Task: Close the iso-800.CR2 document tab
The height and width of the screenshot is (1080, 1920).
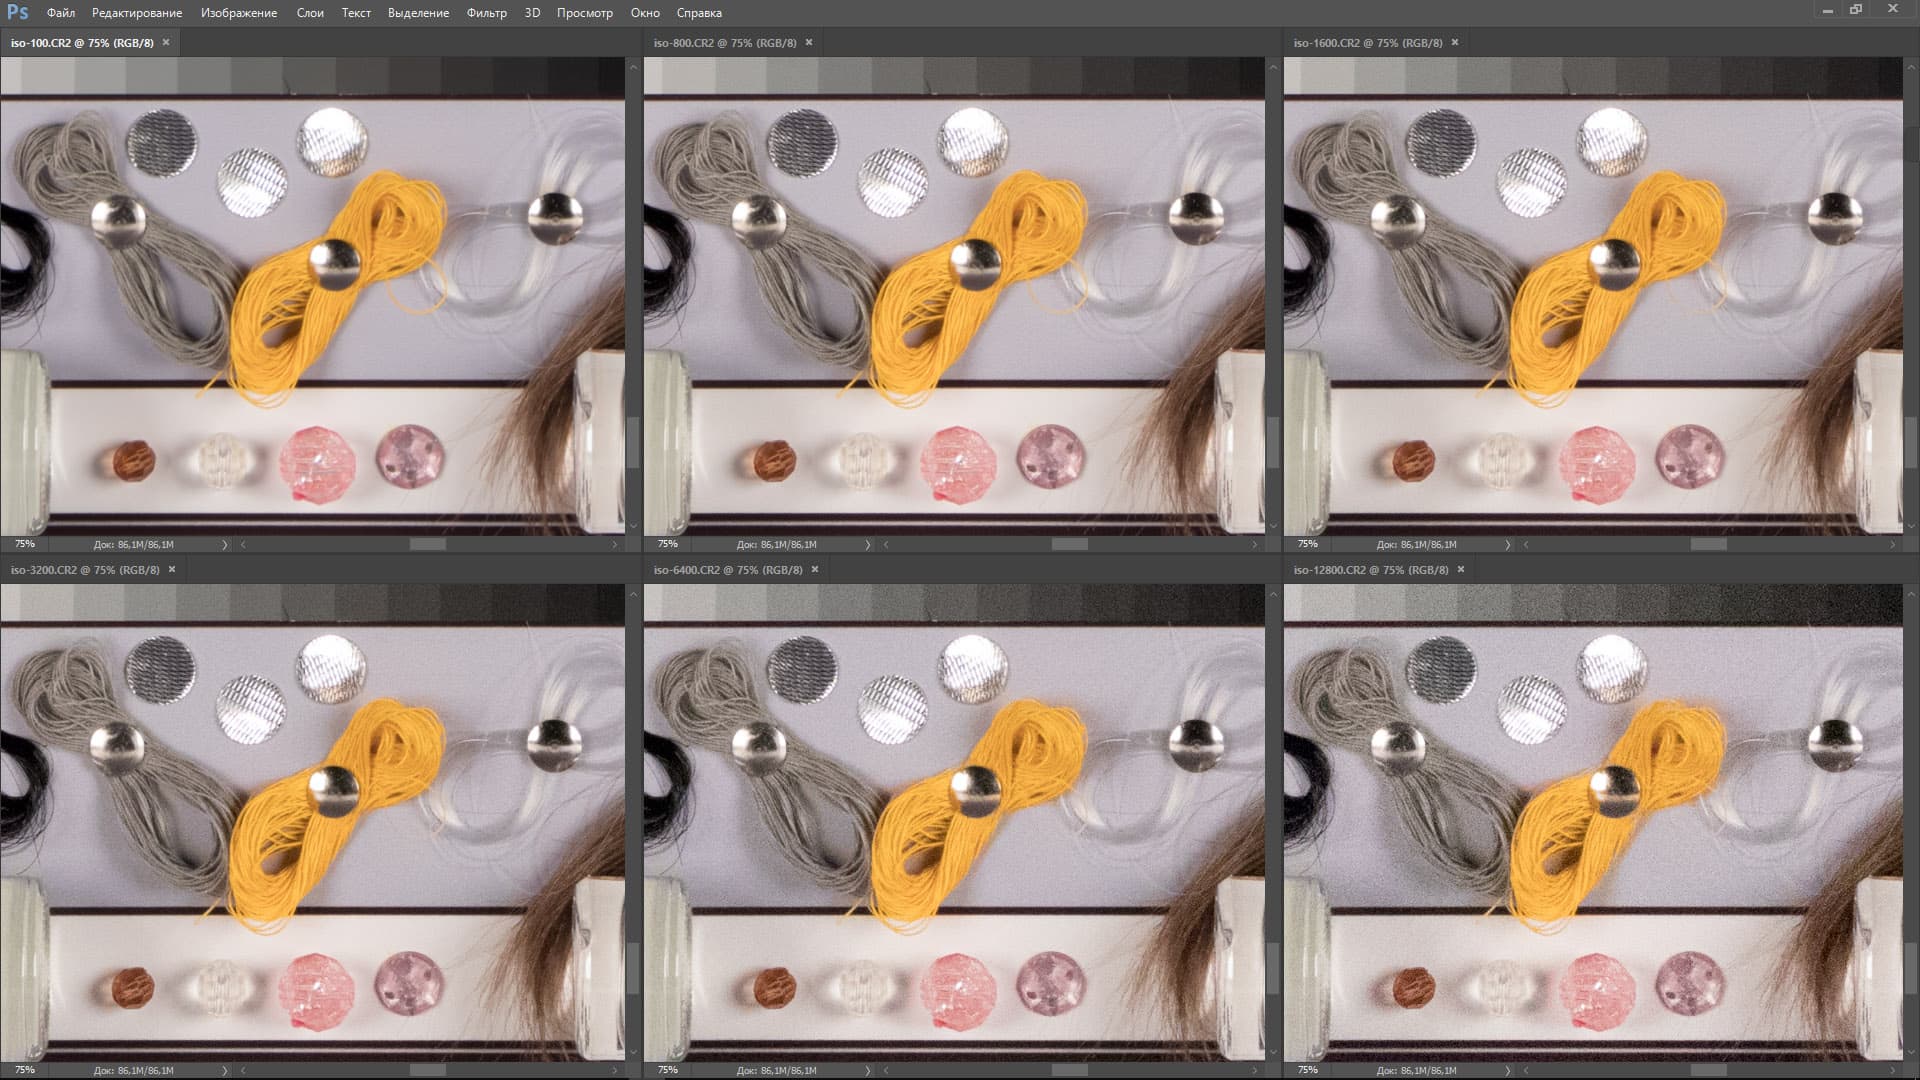Action: (809, 42)
